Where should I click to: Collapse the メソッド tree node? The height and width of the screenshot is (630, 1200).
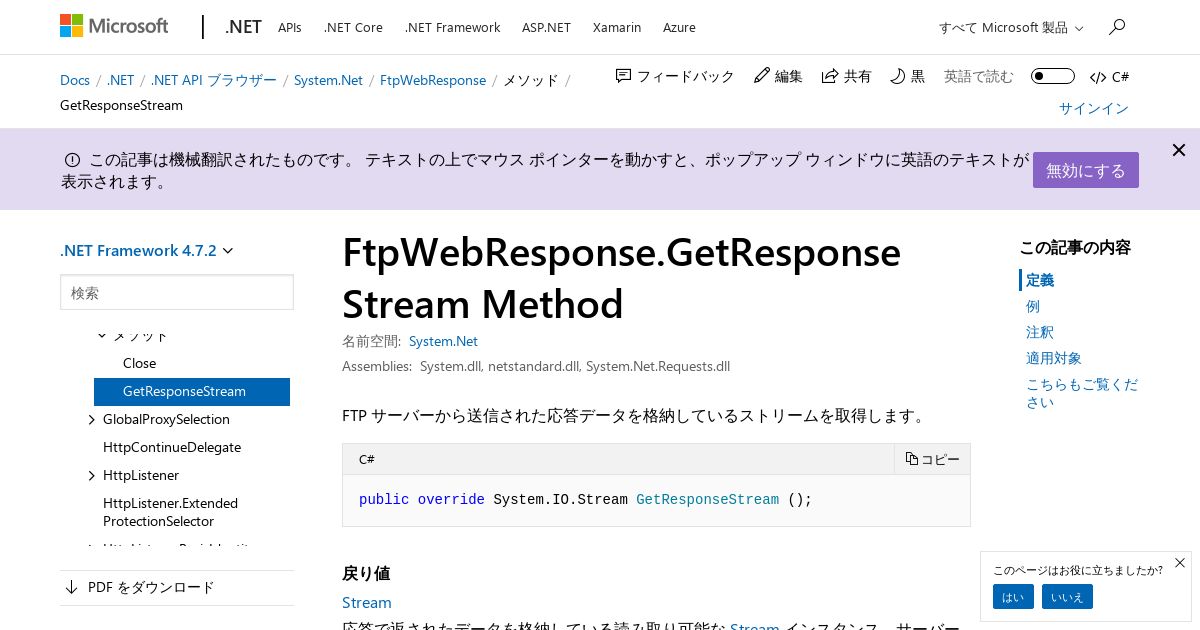[x=102, y=335]
